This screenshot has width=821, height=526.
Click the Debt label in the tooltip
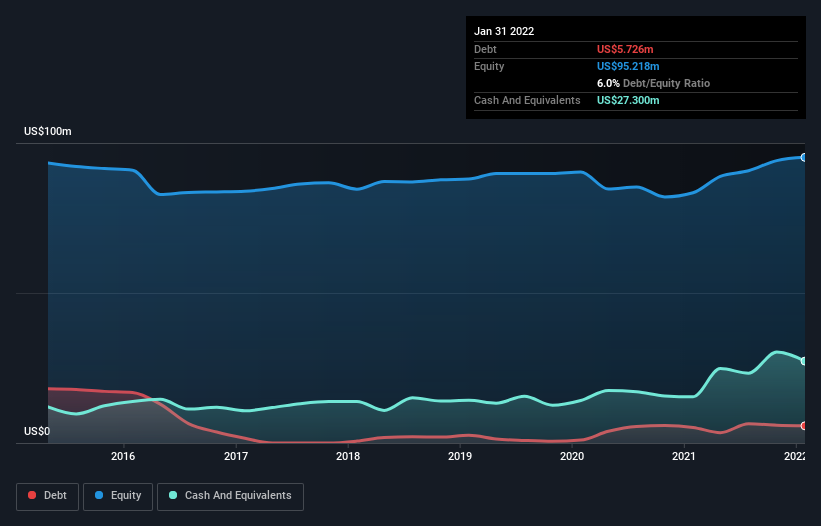[x=485, y=49]
